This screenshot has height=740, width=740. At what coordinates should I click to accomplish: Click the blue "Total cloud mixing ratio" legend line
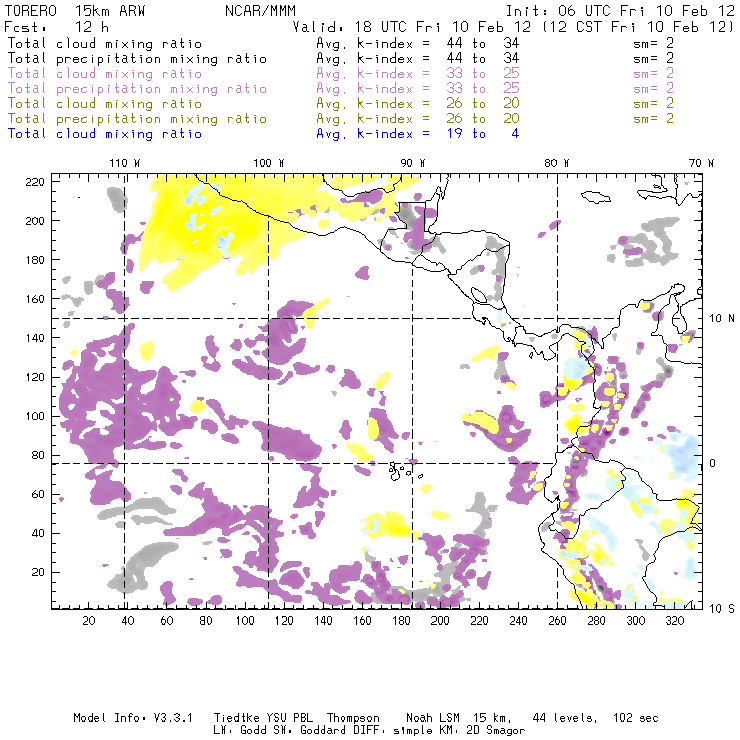tap(105, 134)
